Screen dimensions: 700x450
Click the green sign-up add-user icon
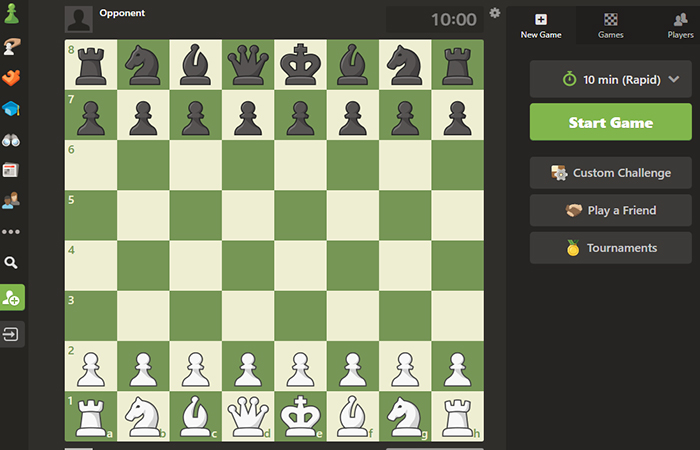click(x=12, y=297)
